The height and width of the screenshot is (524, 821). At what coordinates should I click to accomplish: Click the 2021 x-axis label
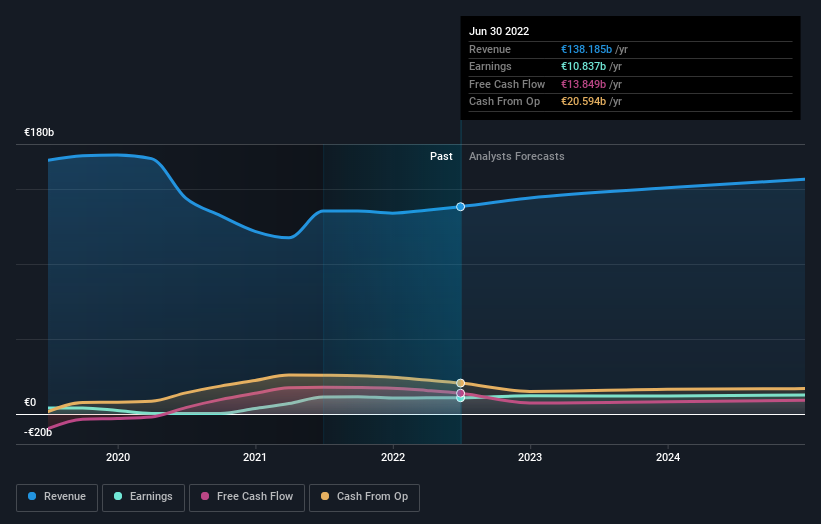(255, 458)
